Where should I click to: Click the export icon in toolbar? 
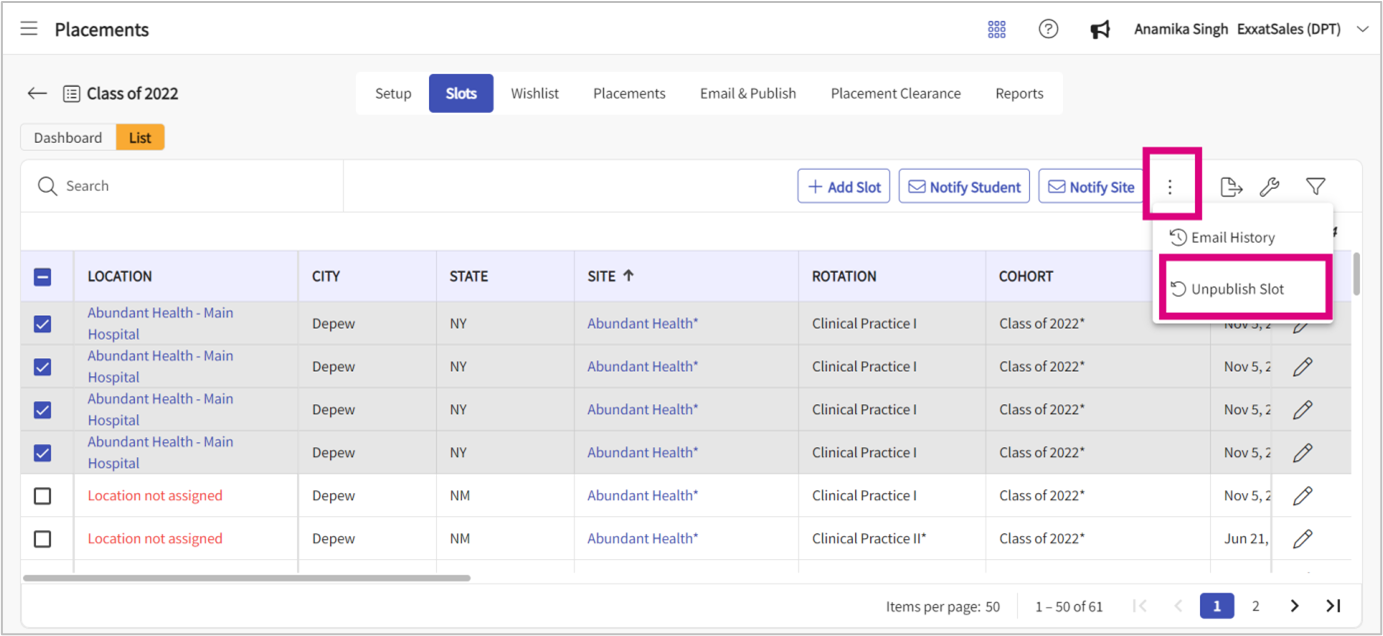coord(1231,187)
